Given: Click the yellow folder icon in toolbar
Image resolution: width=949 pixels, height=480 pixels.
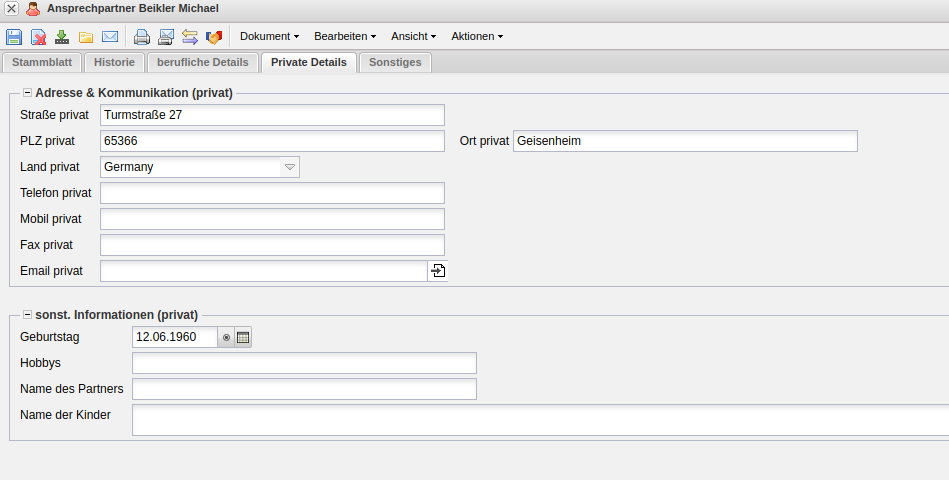Looking at the screenshot, I should (x=86, y=37).
